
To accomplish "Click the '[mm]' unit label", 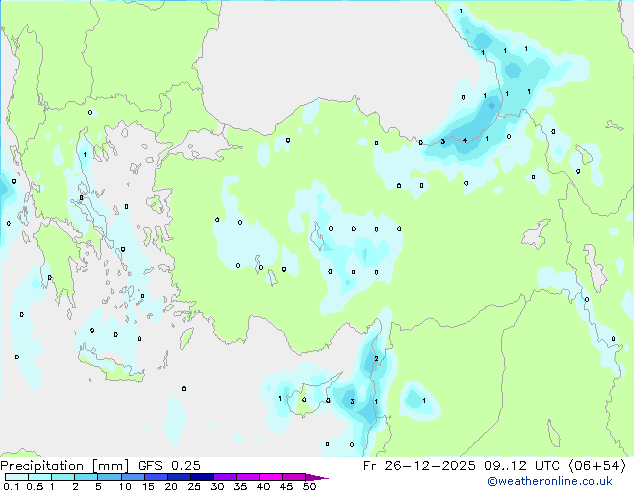I will point(111,466).
